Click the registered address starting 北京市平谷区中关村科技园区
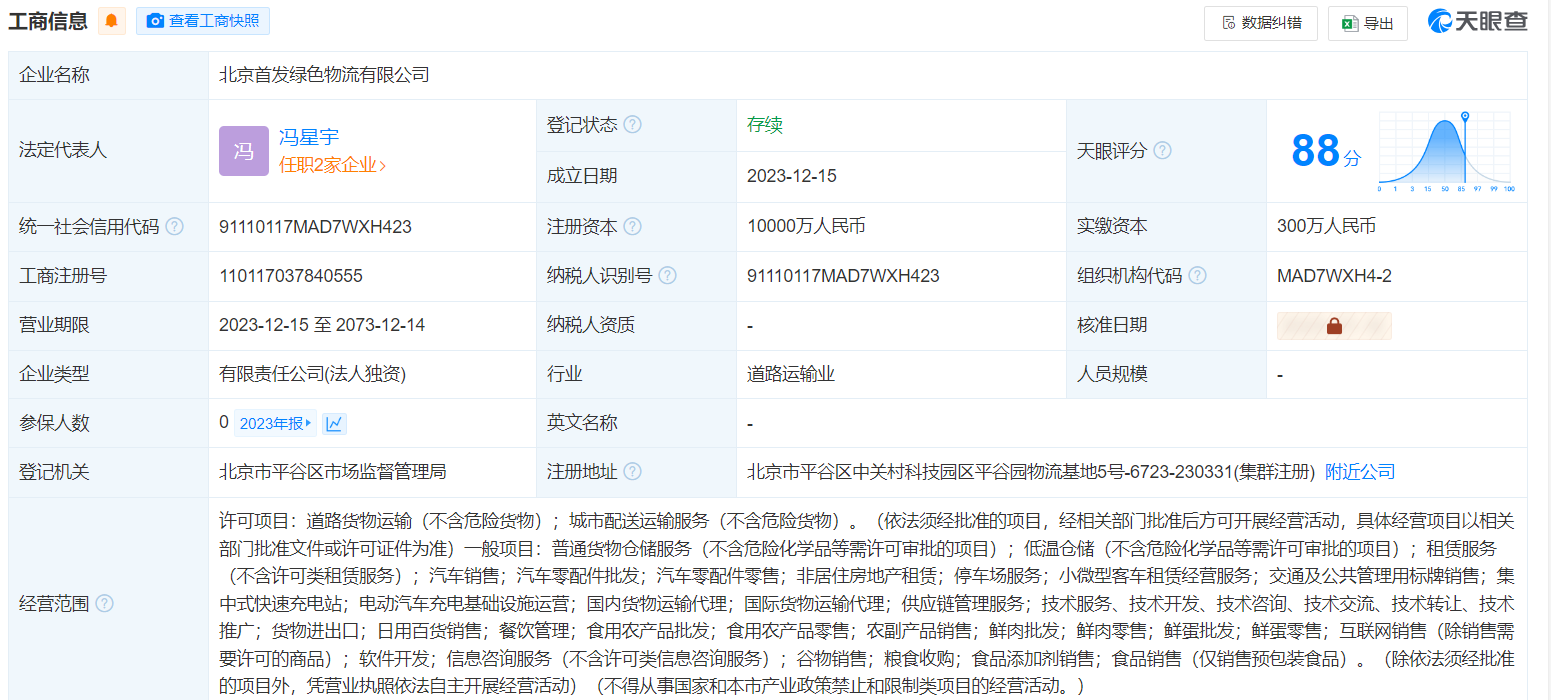Viewport: 1551px width, 700px height. click(1030, 472)
